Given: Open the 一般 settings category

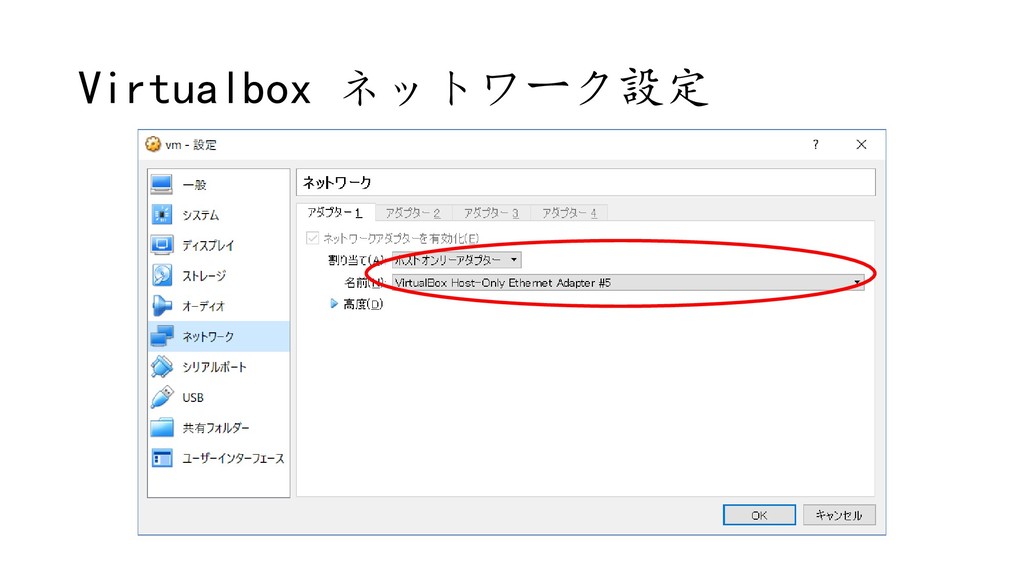Looking at the screenshot, I should [218, 185].
